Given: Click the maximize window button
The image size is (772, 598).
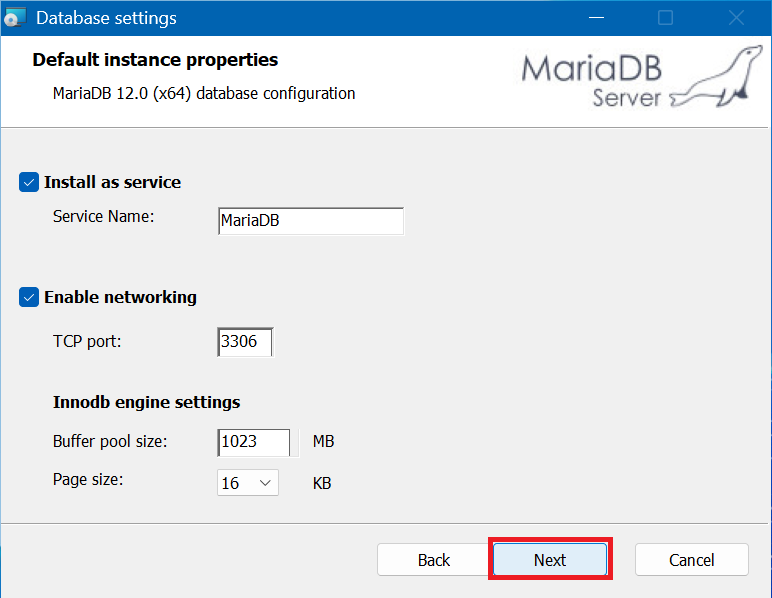Looking at the screenshot, I should (665, 18).
